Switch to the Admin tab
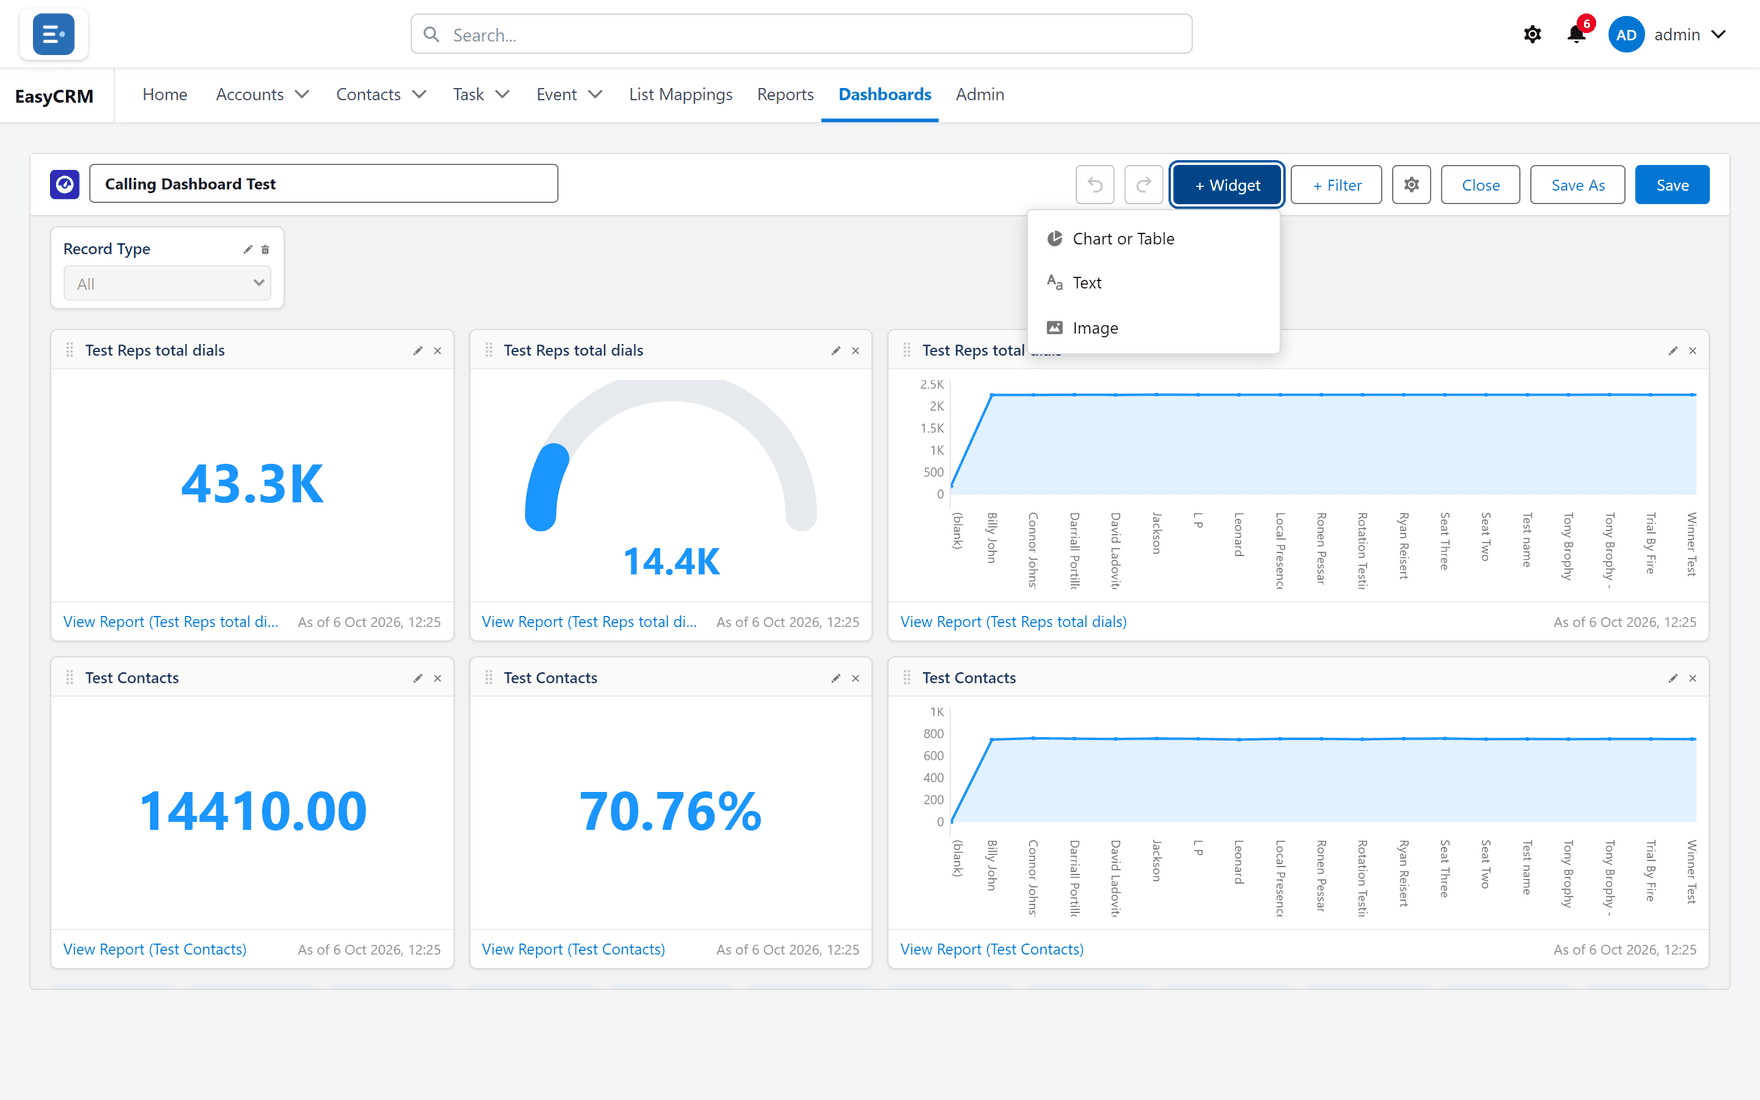1760x1100 pixels. [x=980, y=95]
